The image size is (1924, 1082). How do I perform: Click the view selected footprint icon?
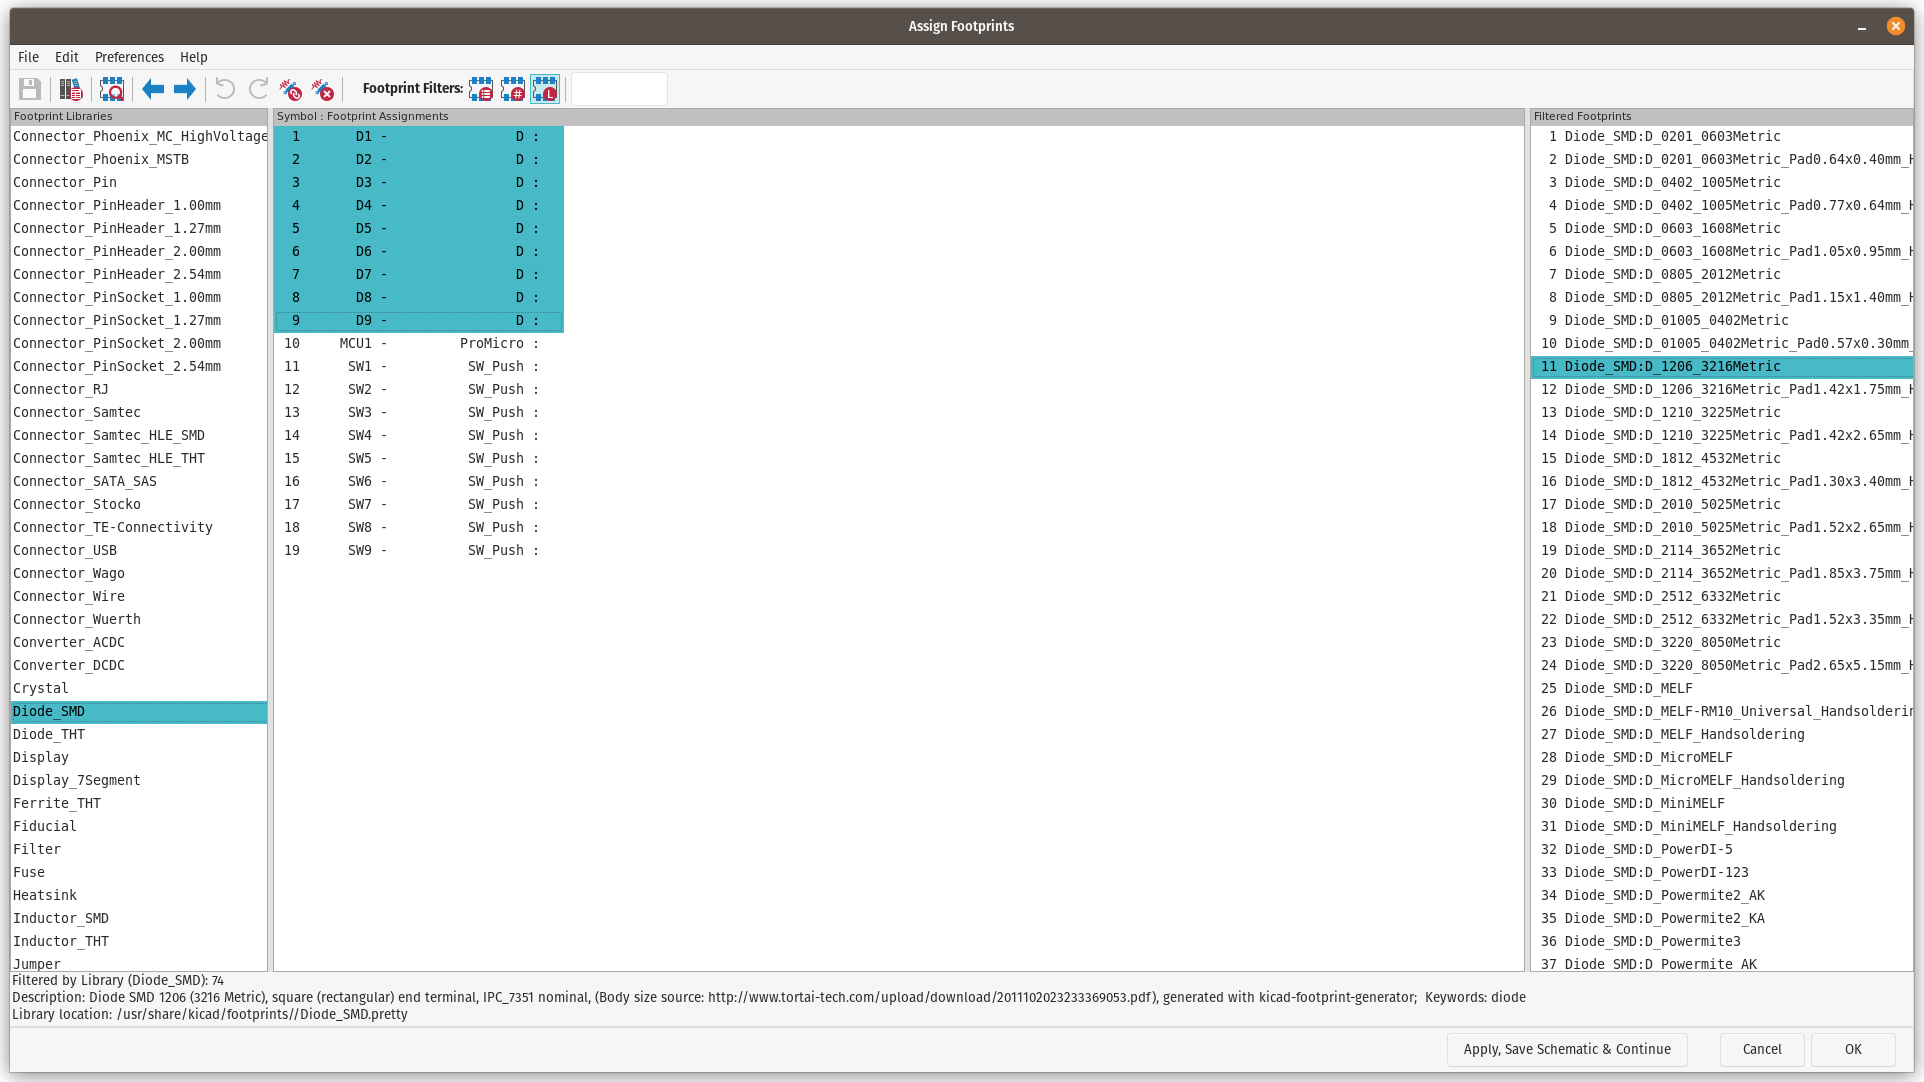point(112,90)
